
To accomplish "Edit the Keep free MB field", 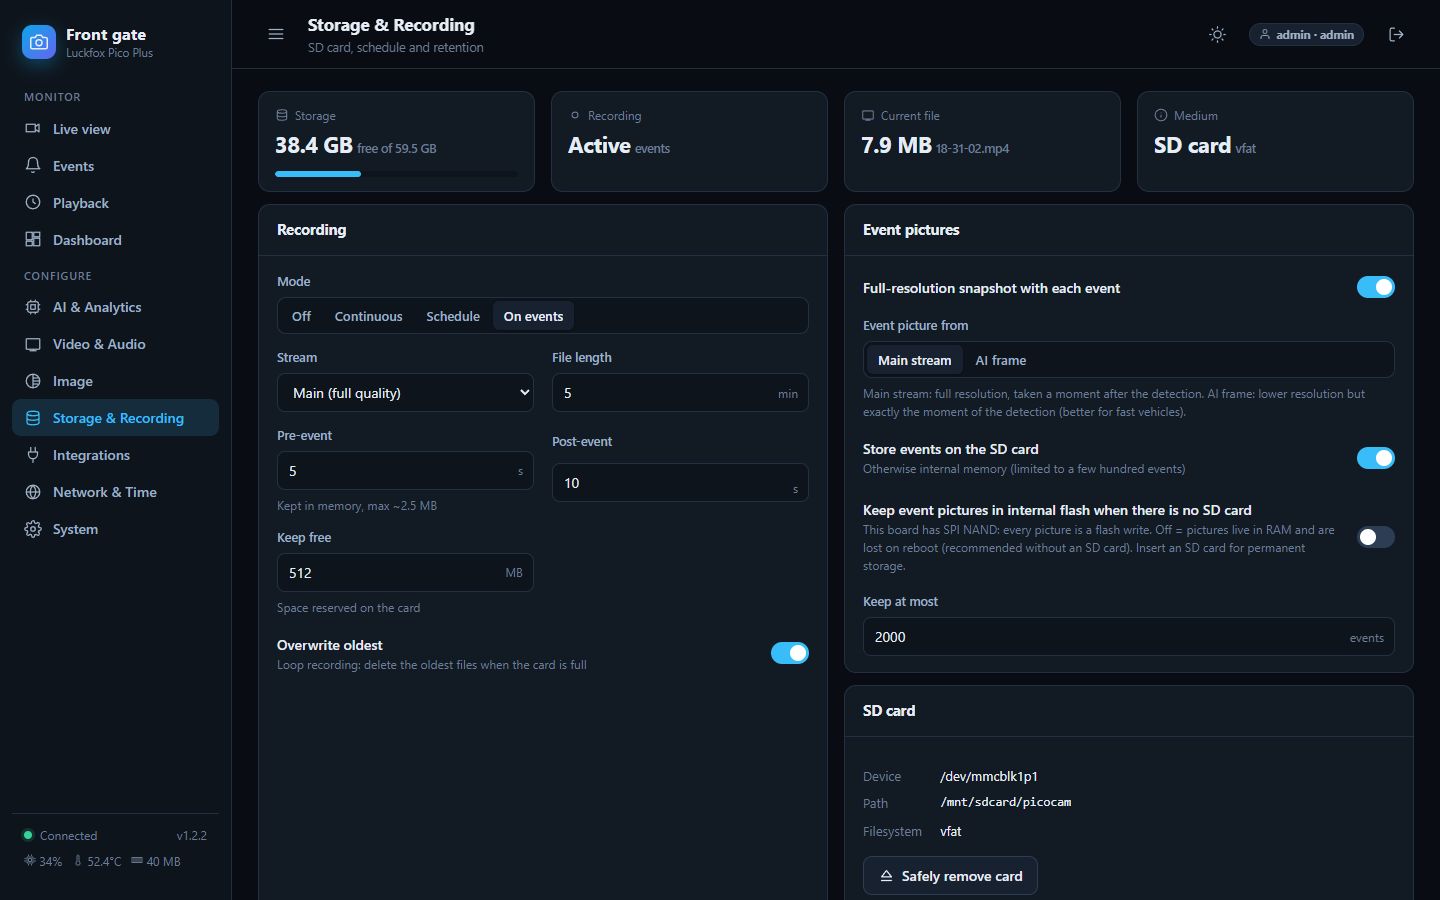I will coord(405,573).
